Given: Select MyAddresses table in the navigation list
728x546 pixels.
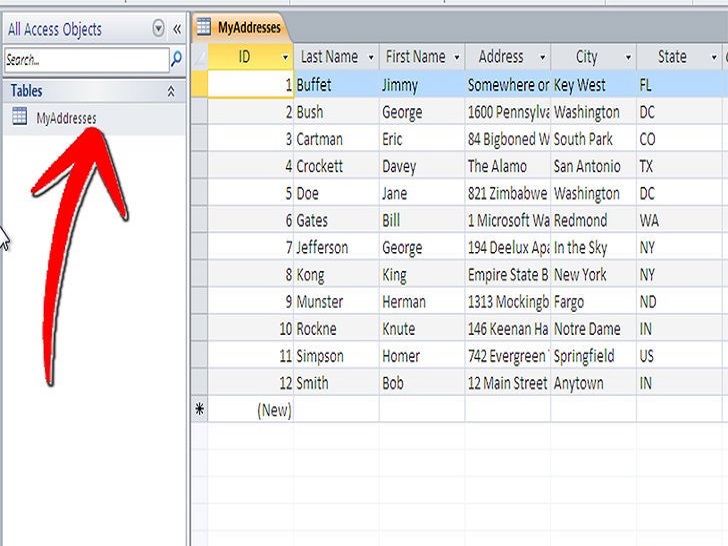Looking at the screenshot, I should tap(66, 118).
